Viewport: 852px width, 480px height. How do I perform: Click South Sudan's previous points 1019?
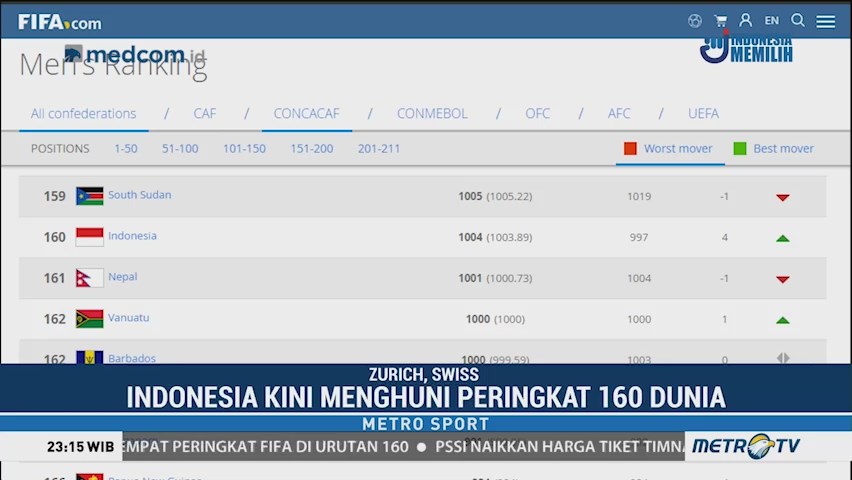[x=639, y=196]
